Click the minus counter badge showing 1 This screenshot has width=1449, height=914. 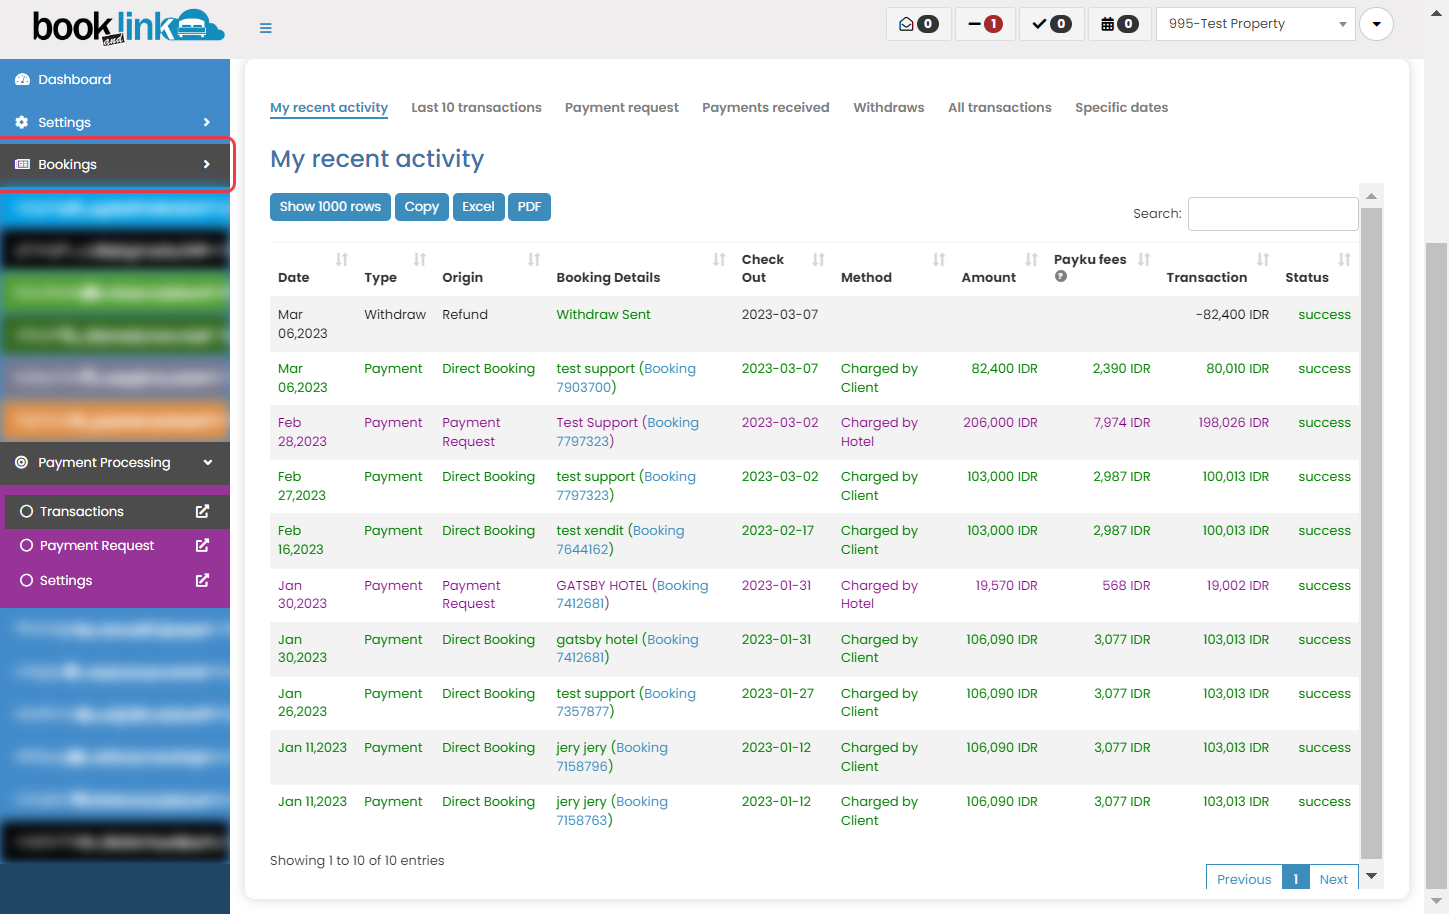pyautogui.click(x=985, y=24)
